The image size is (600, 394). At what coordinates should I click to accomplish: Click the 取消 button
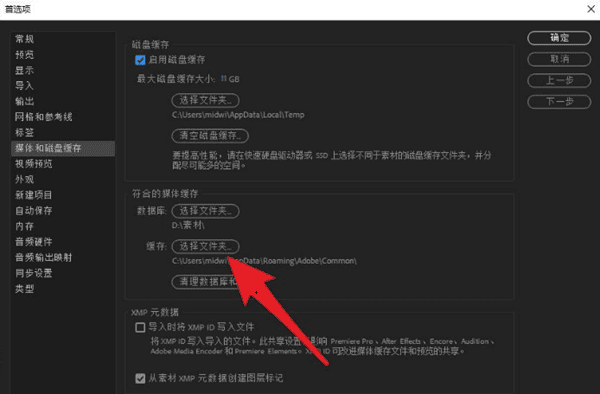tap(559, 59)
